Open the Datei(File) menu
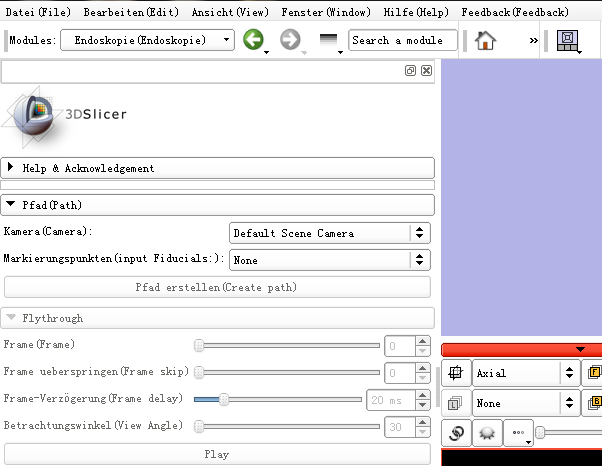 coord(36,12)
